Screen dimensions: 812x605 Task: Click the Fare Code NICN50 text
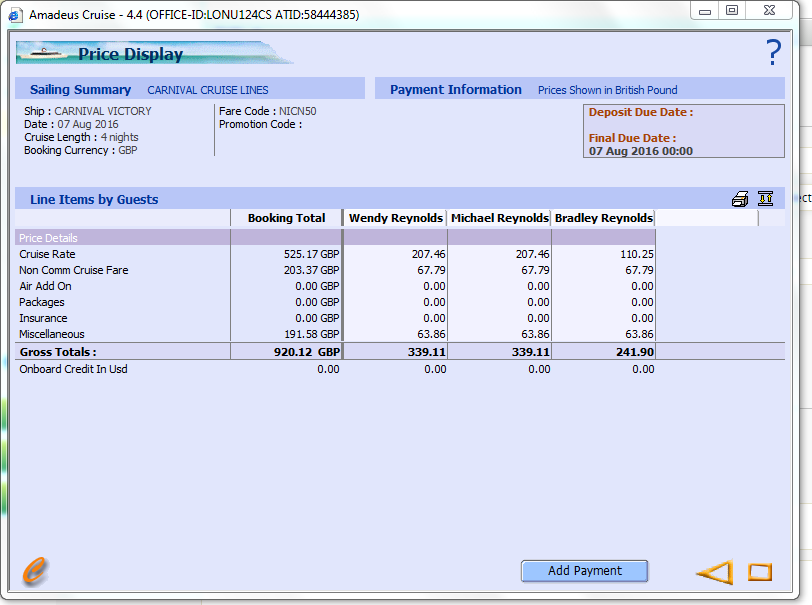[x=267, y=111]
